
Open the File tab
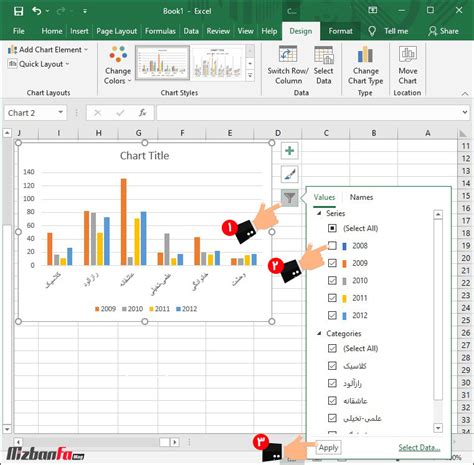point(18,31)
